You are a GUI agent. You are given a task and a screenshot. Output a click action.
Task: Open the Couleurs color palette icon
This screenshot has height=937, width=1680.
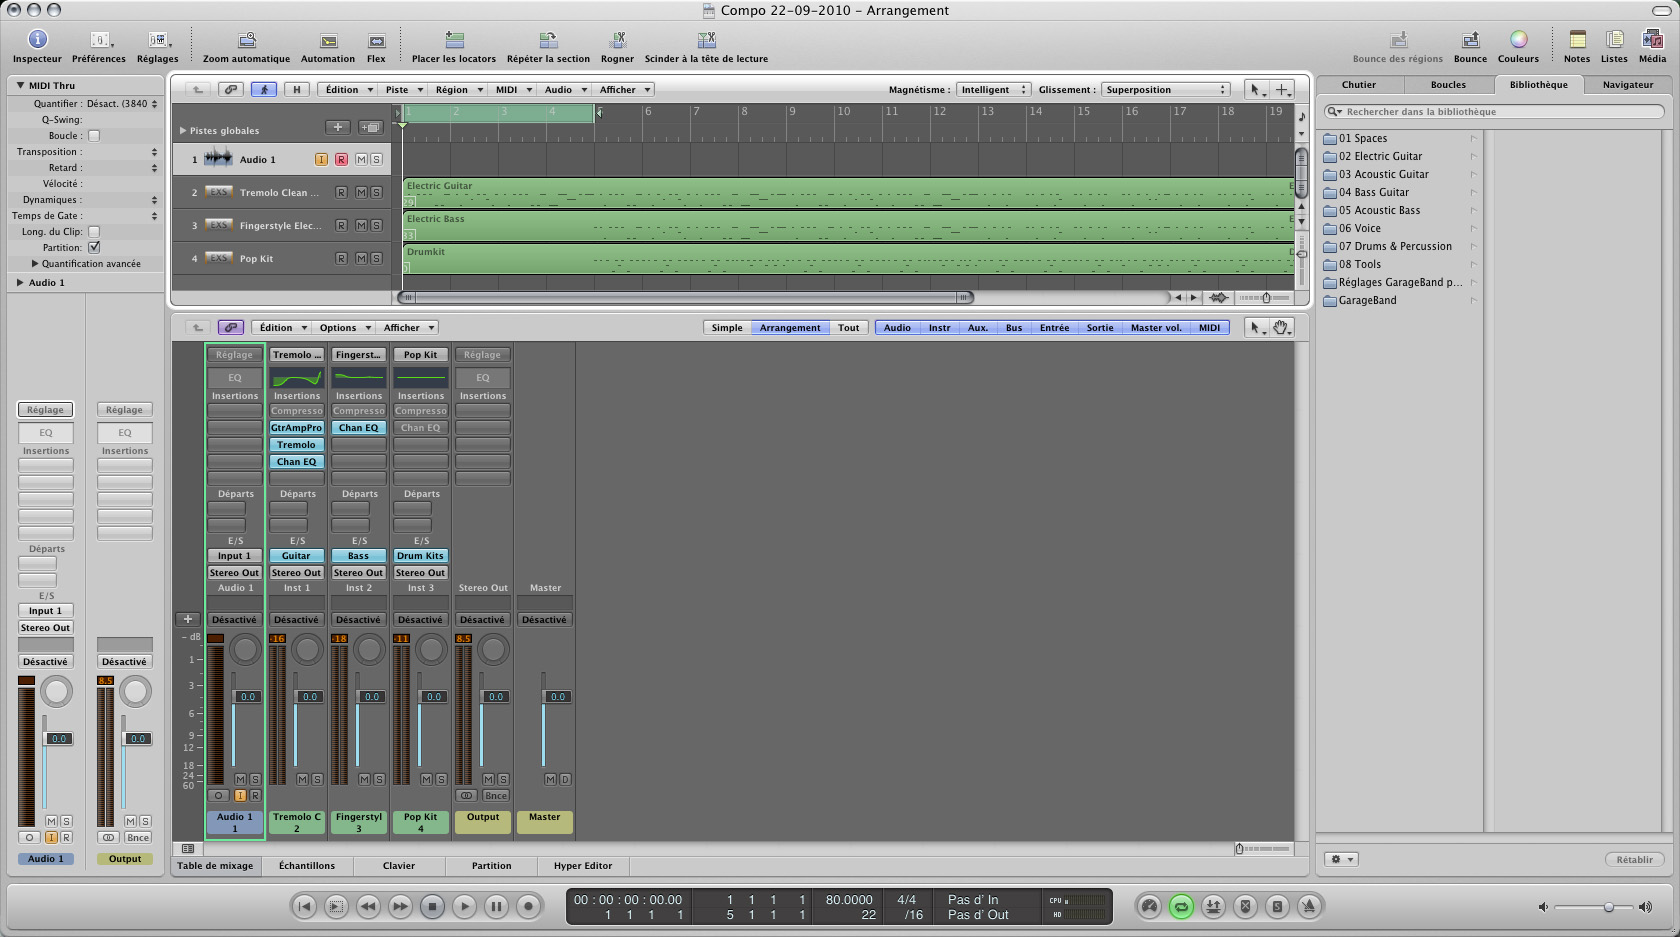pyautogui.click(x=1518, y=40)
